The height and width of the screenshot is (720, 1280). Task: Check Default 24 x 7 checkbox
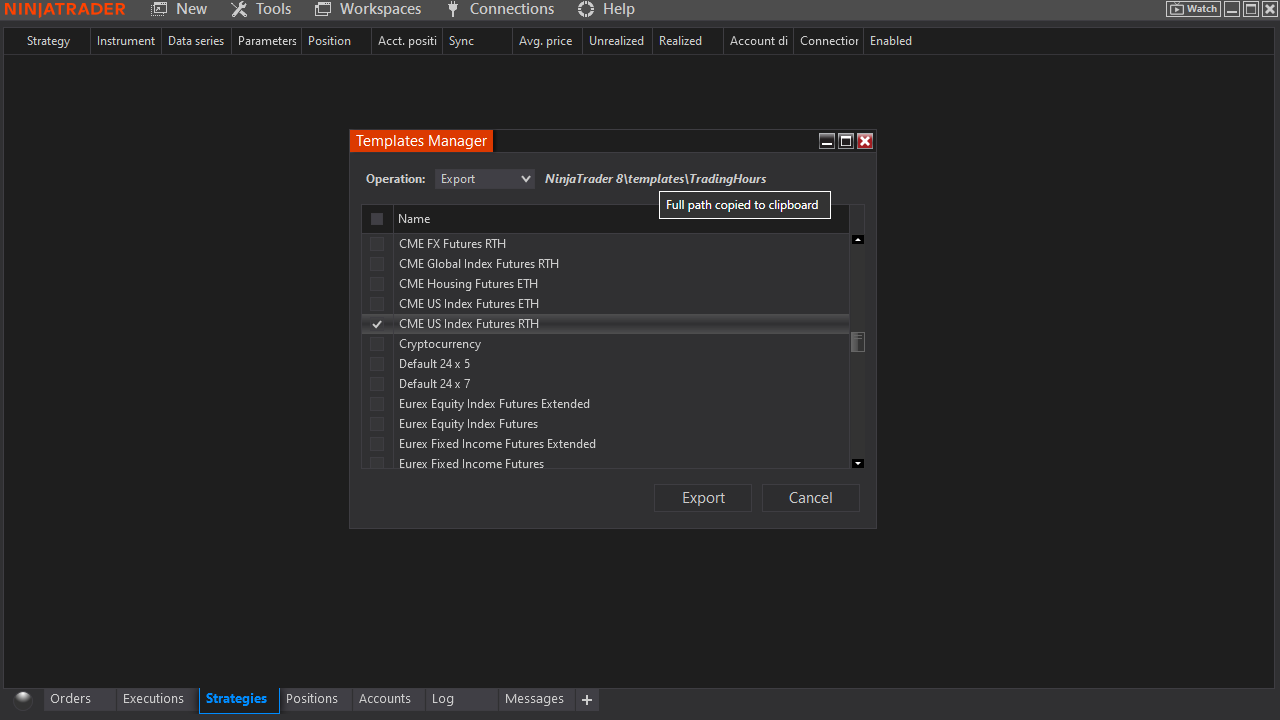377,384
